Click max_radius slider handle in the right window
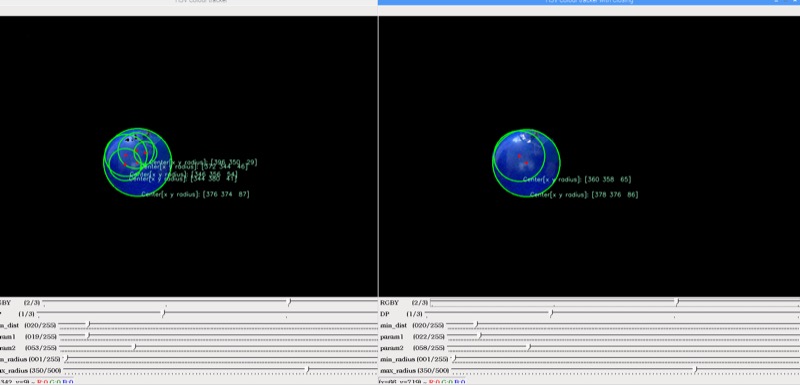The width and height of the screenshot is (800, 385). click(695, 370)
